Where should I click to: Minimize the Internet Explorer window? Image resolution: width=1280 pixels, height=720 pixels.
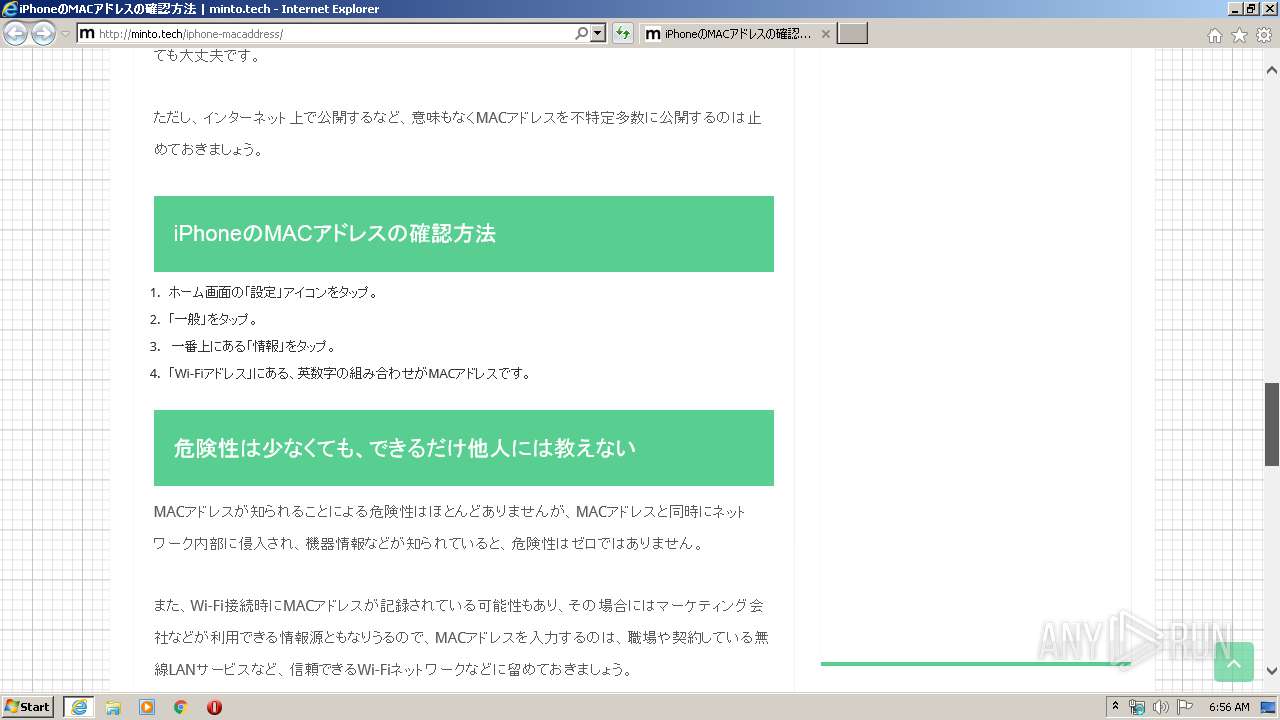[1233, 9]
